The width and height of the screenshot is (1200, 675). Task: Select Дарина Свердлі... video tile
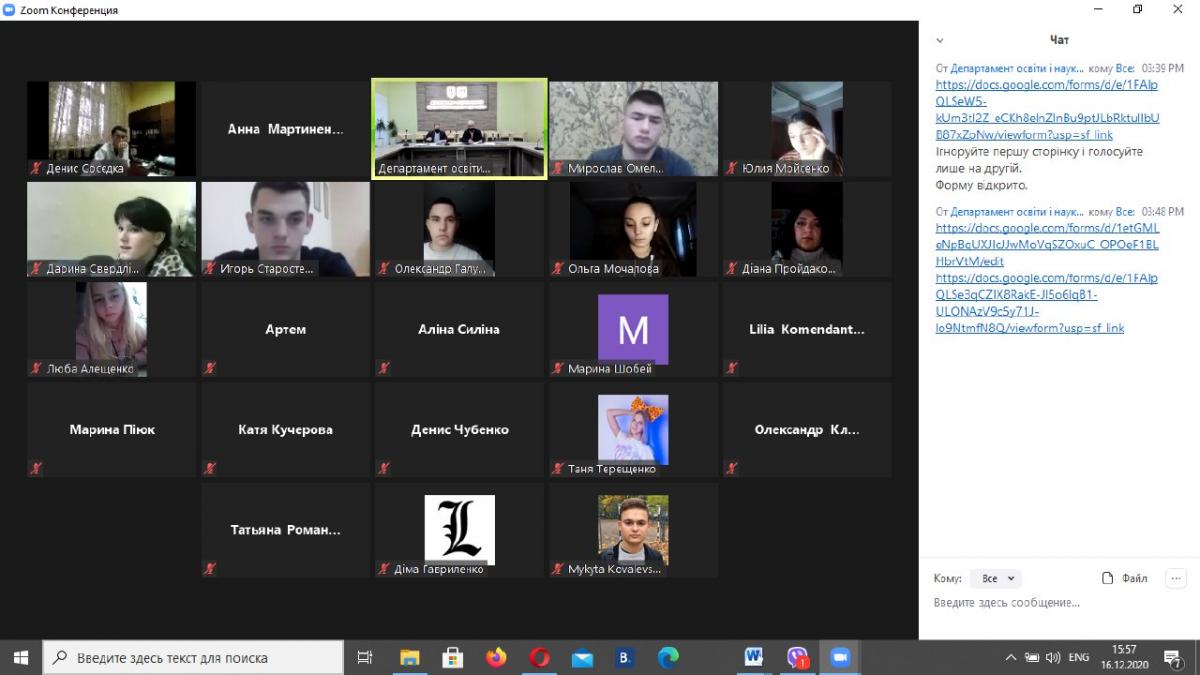(111, 229)
